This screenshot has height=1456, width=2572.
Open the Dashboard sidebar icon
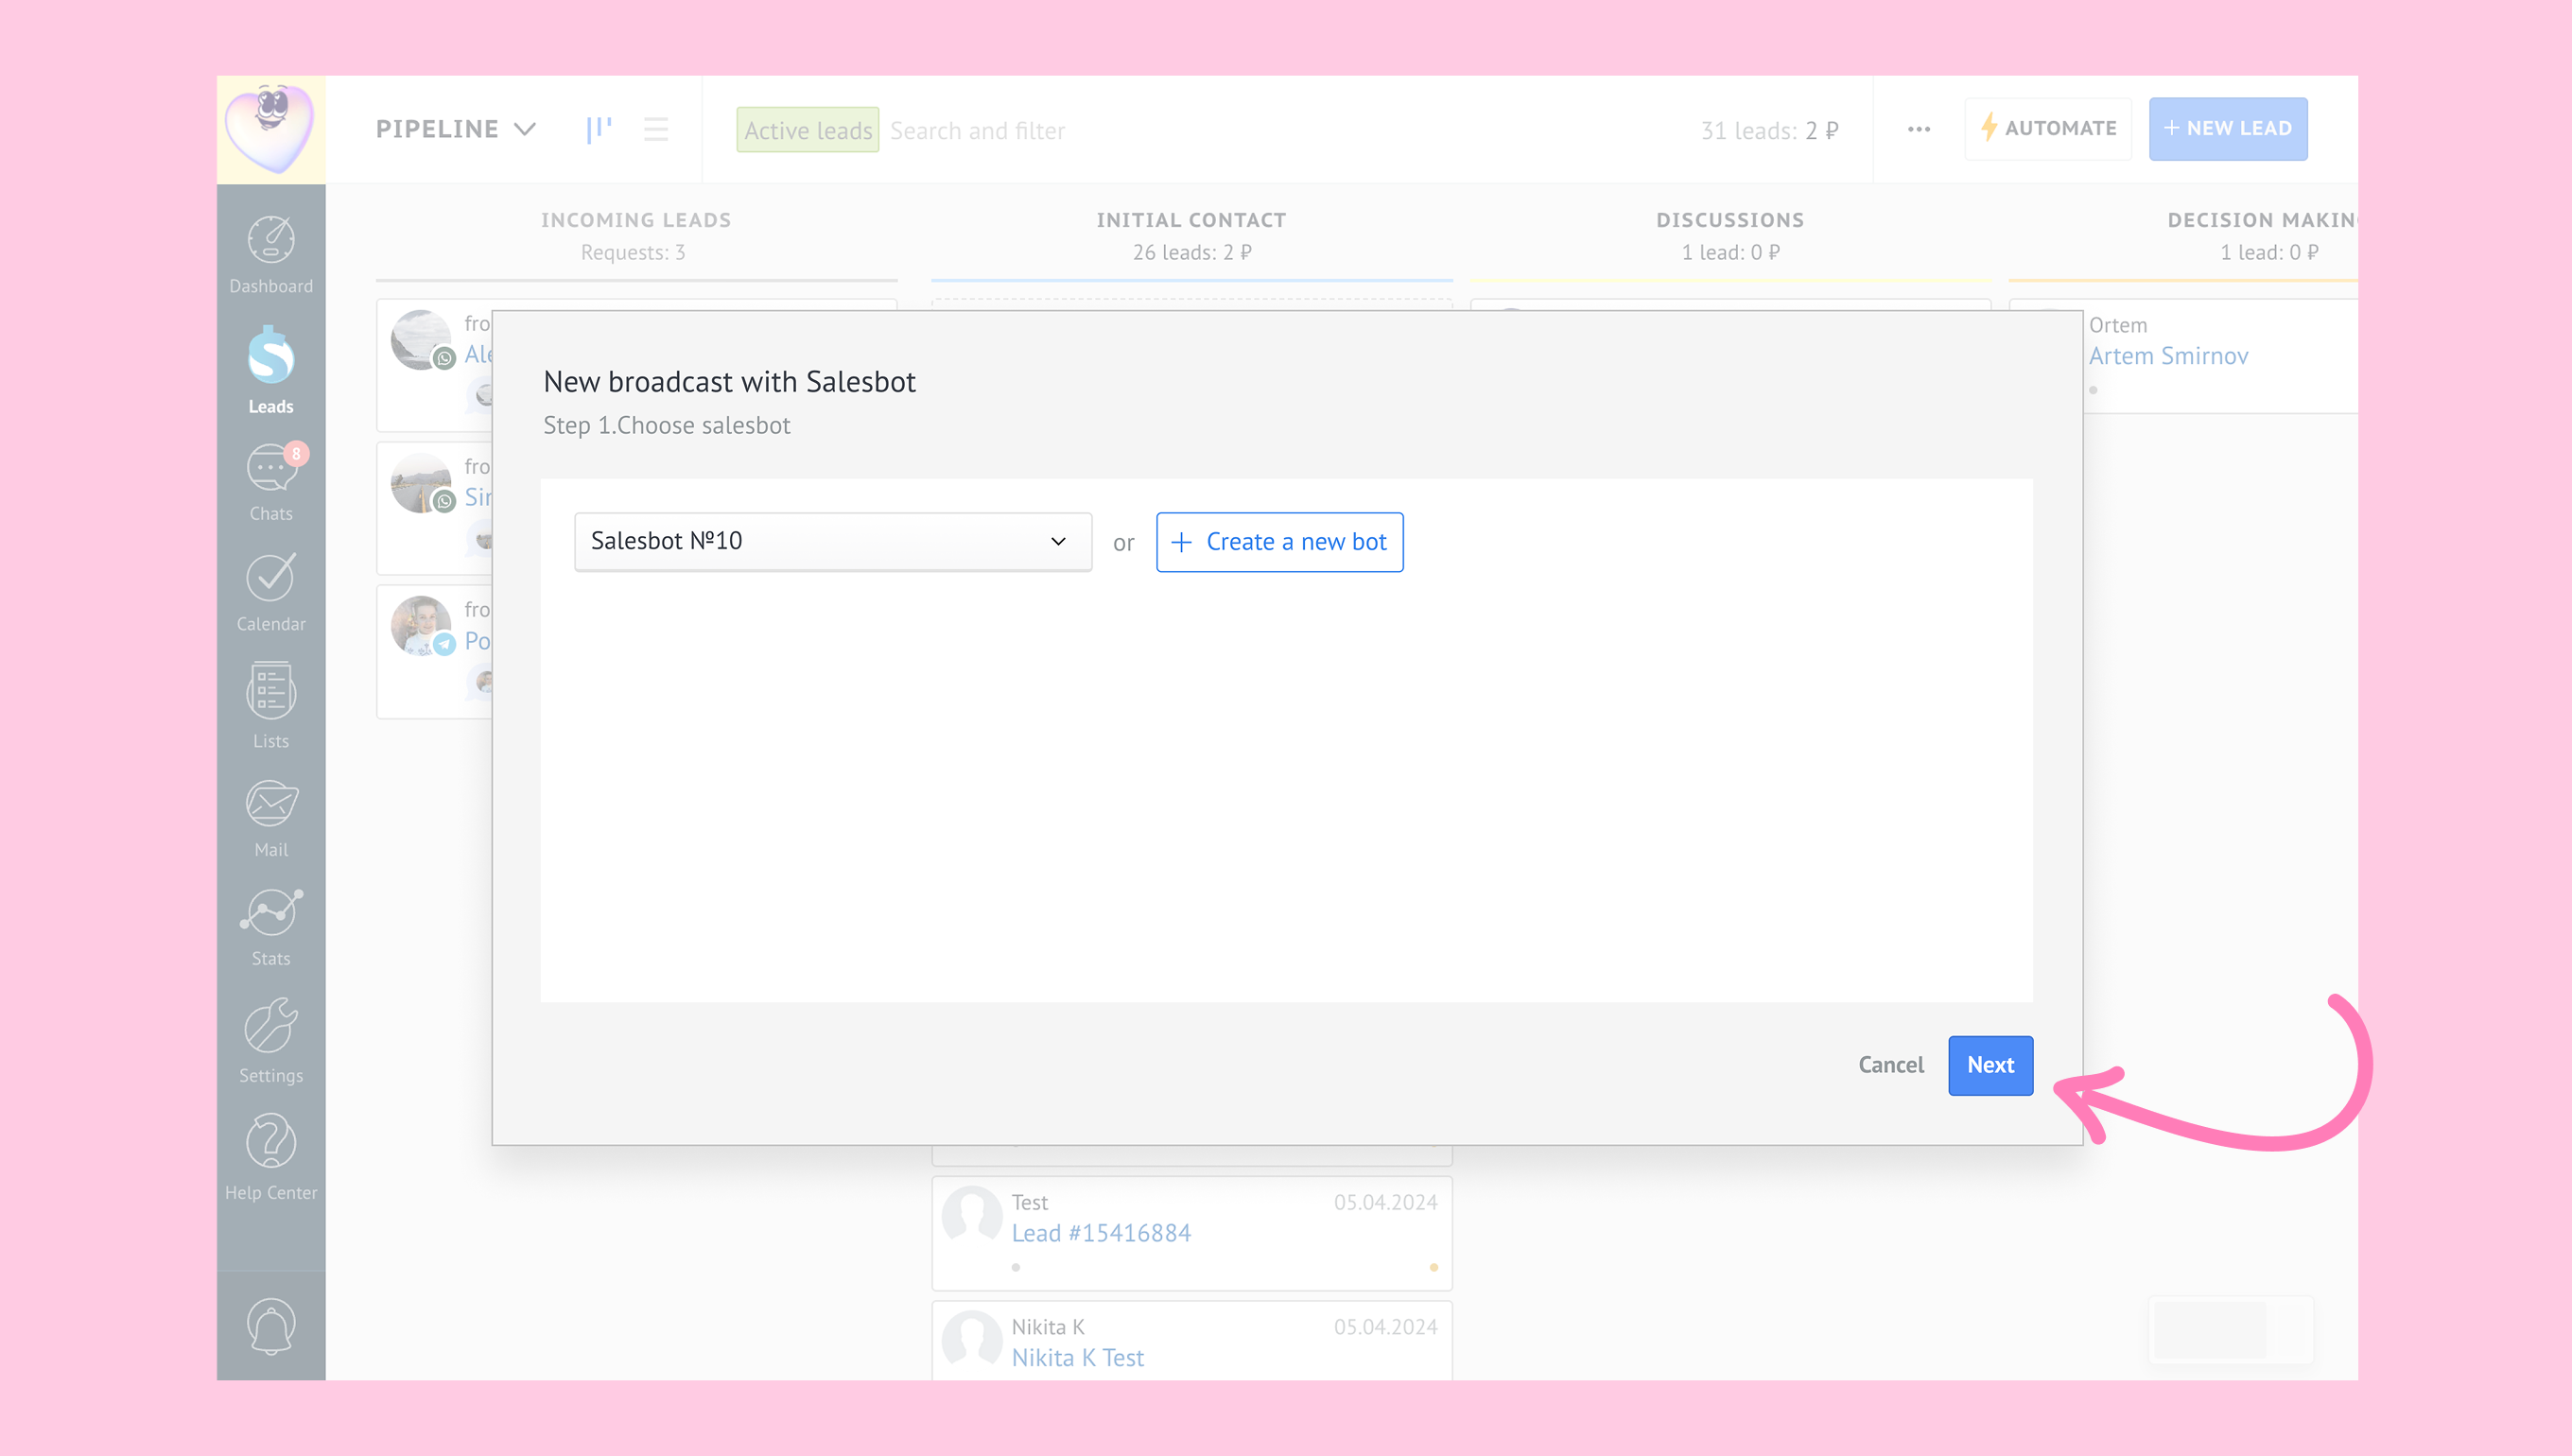pyautogui.click(x=271, y=241)
